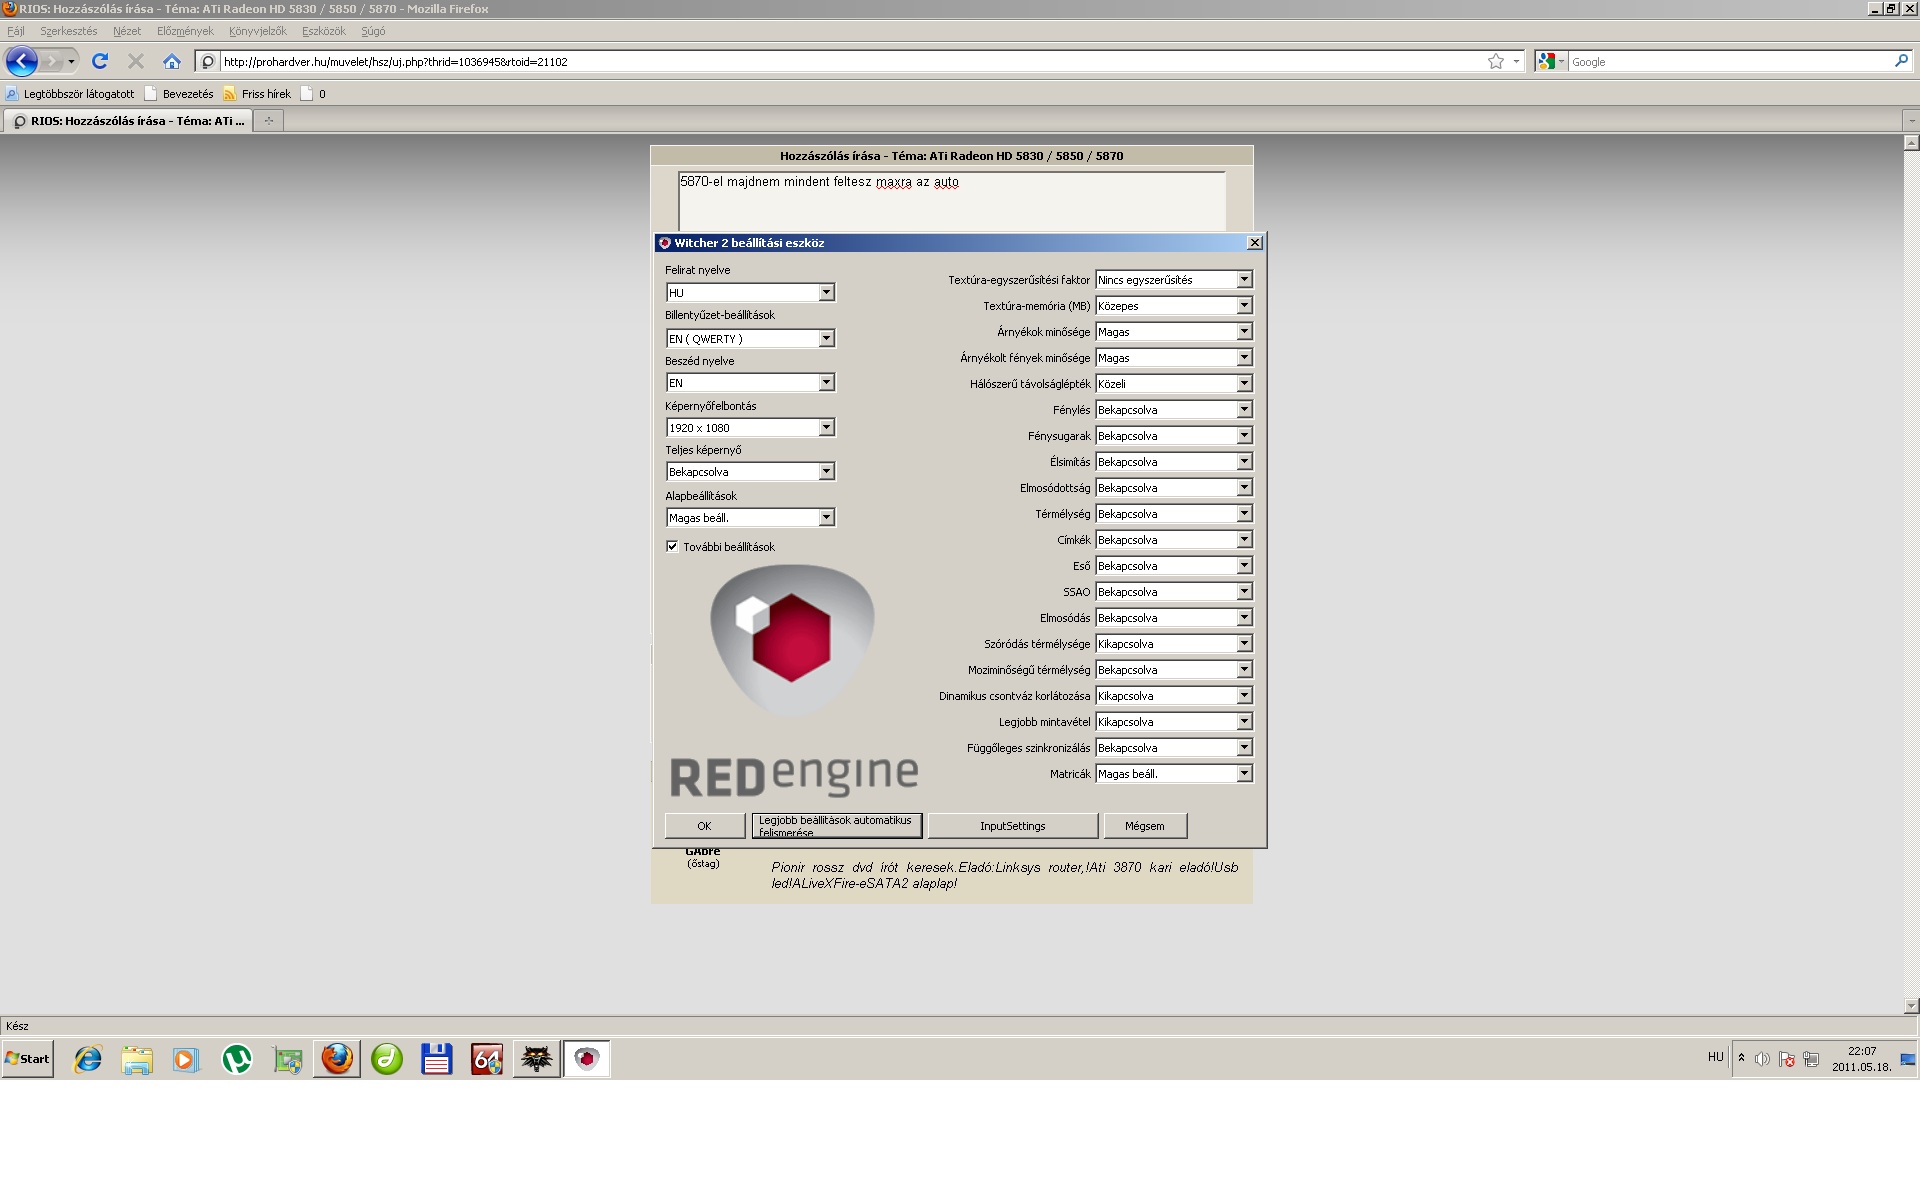Click Firefox forward navigation button

point(53,61)
